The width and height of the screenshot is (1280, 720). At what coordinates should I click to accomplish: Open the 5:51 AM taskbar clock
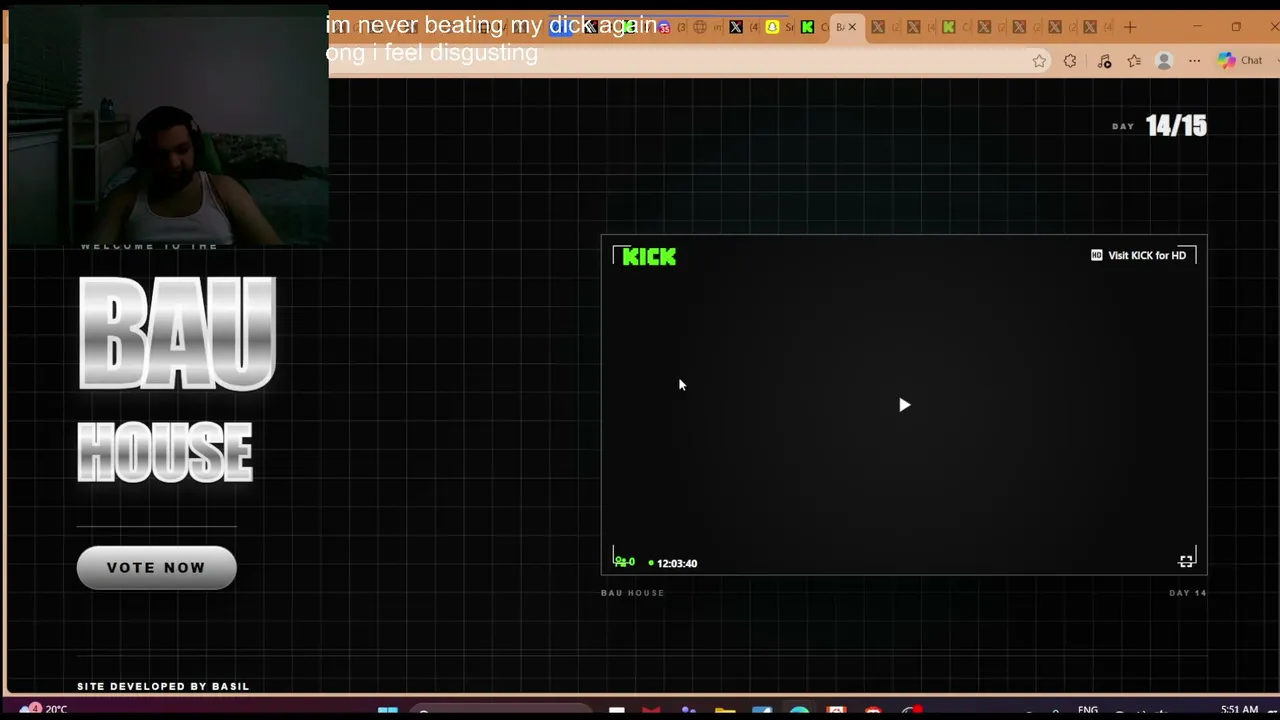coord(1239,710)
